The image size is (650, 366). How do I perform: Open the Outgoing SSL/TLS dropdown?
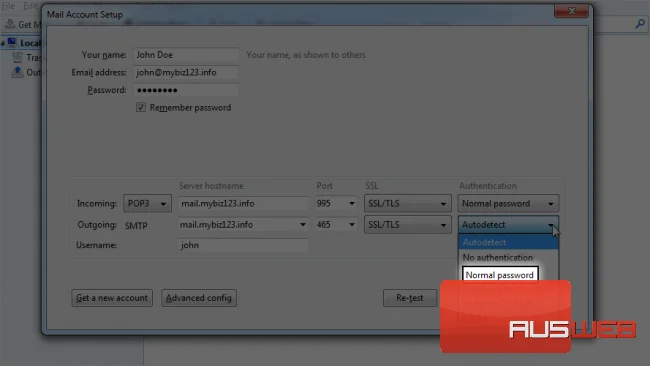click(x=407, y=225)
